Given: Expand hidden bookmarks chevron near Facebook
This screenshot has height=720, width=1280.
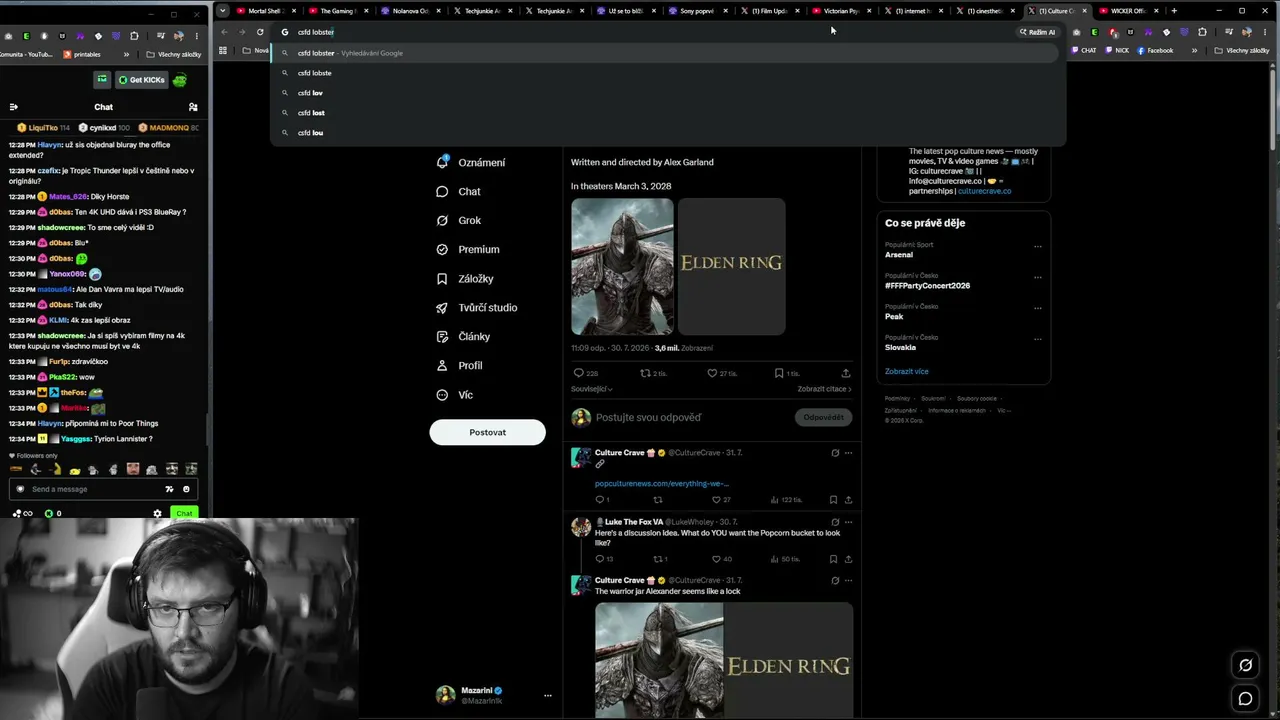Looking at the screenshot, I should pos(1194,50).
